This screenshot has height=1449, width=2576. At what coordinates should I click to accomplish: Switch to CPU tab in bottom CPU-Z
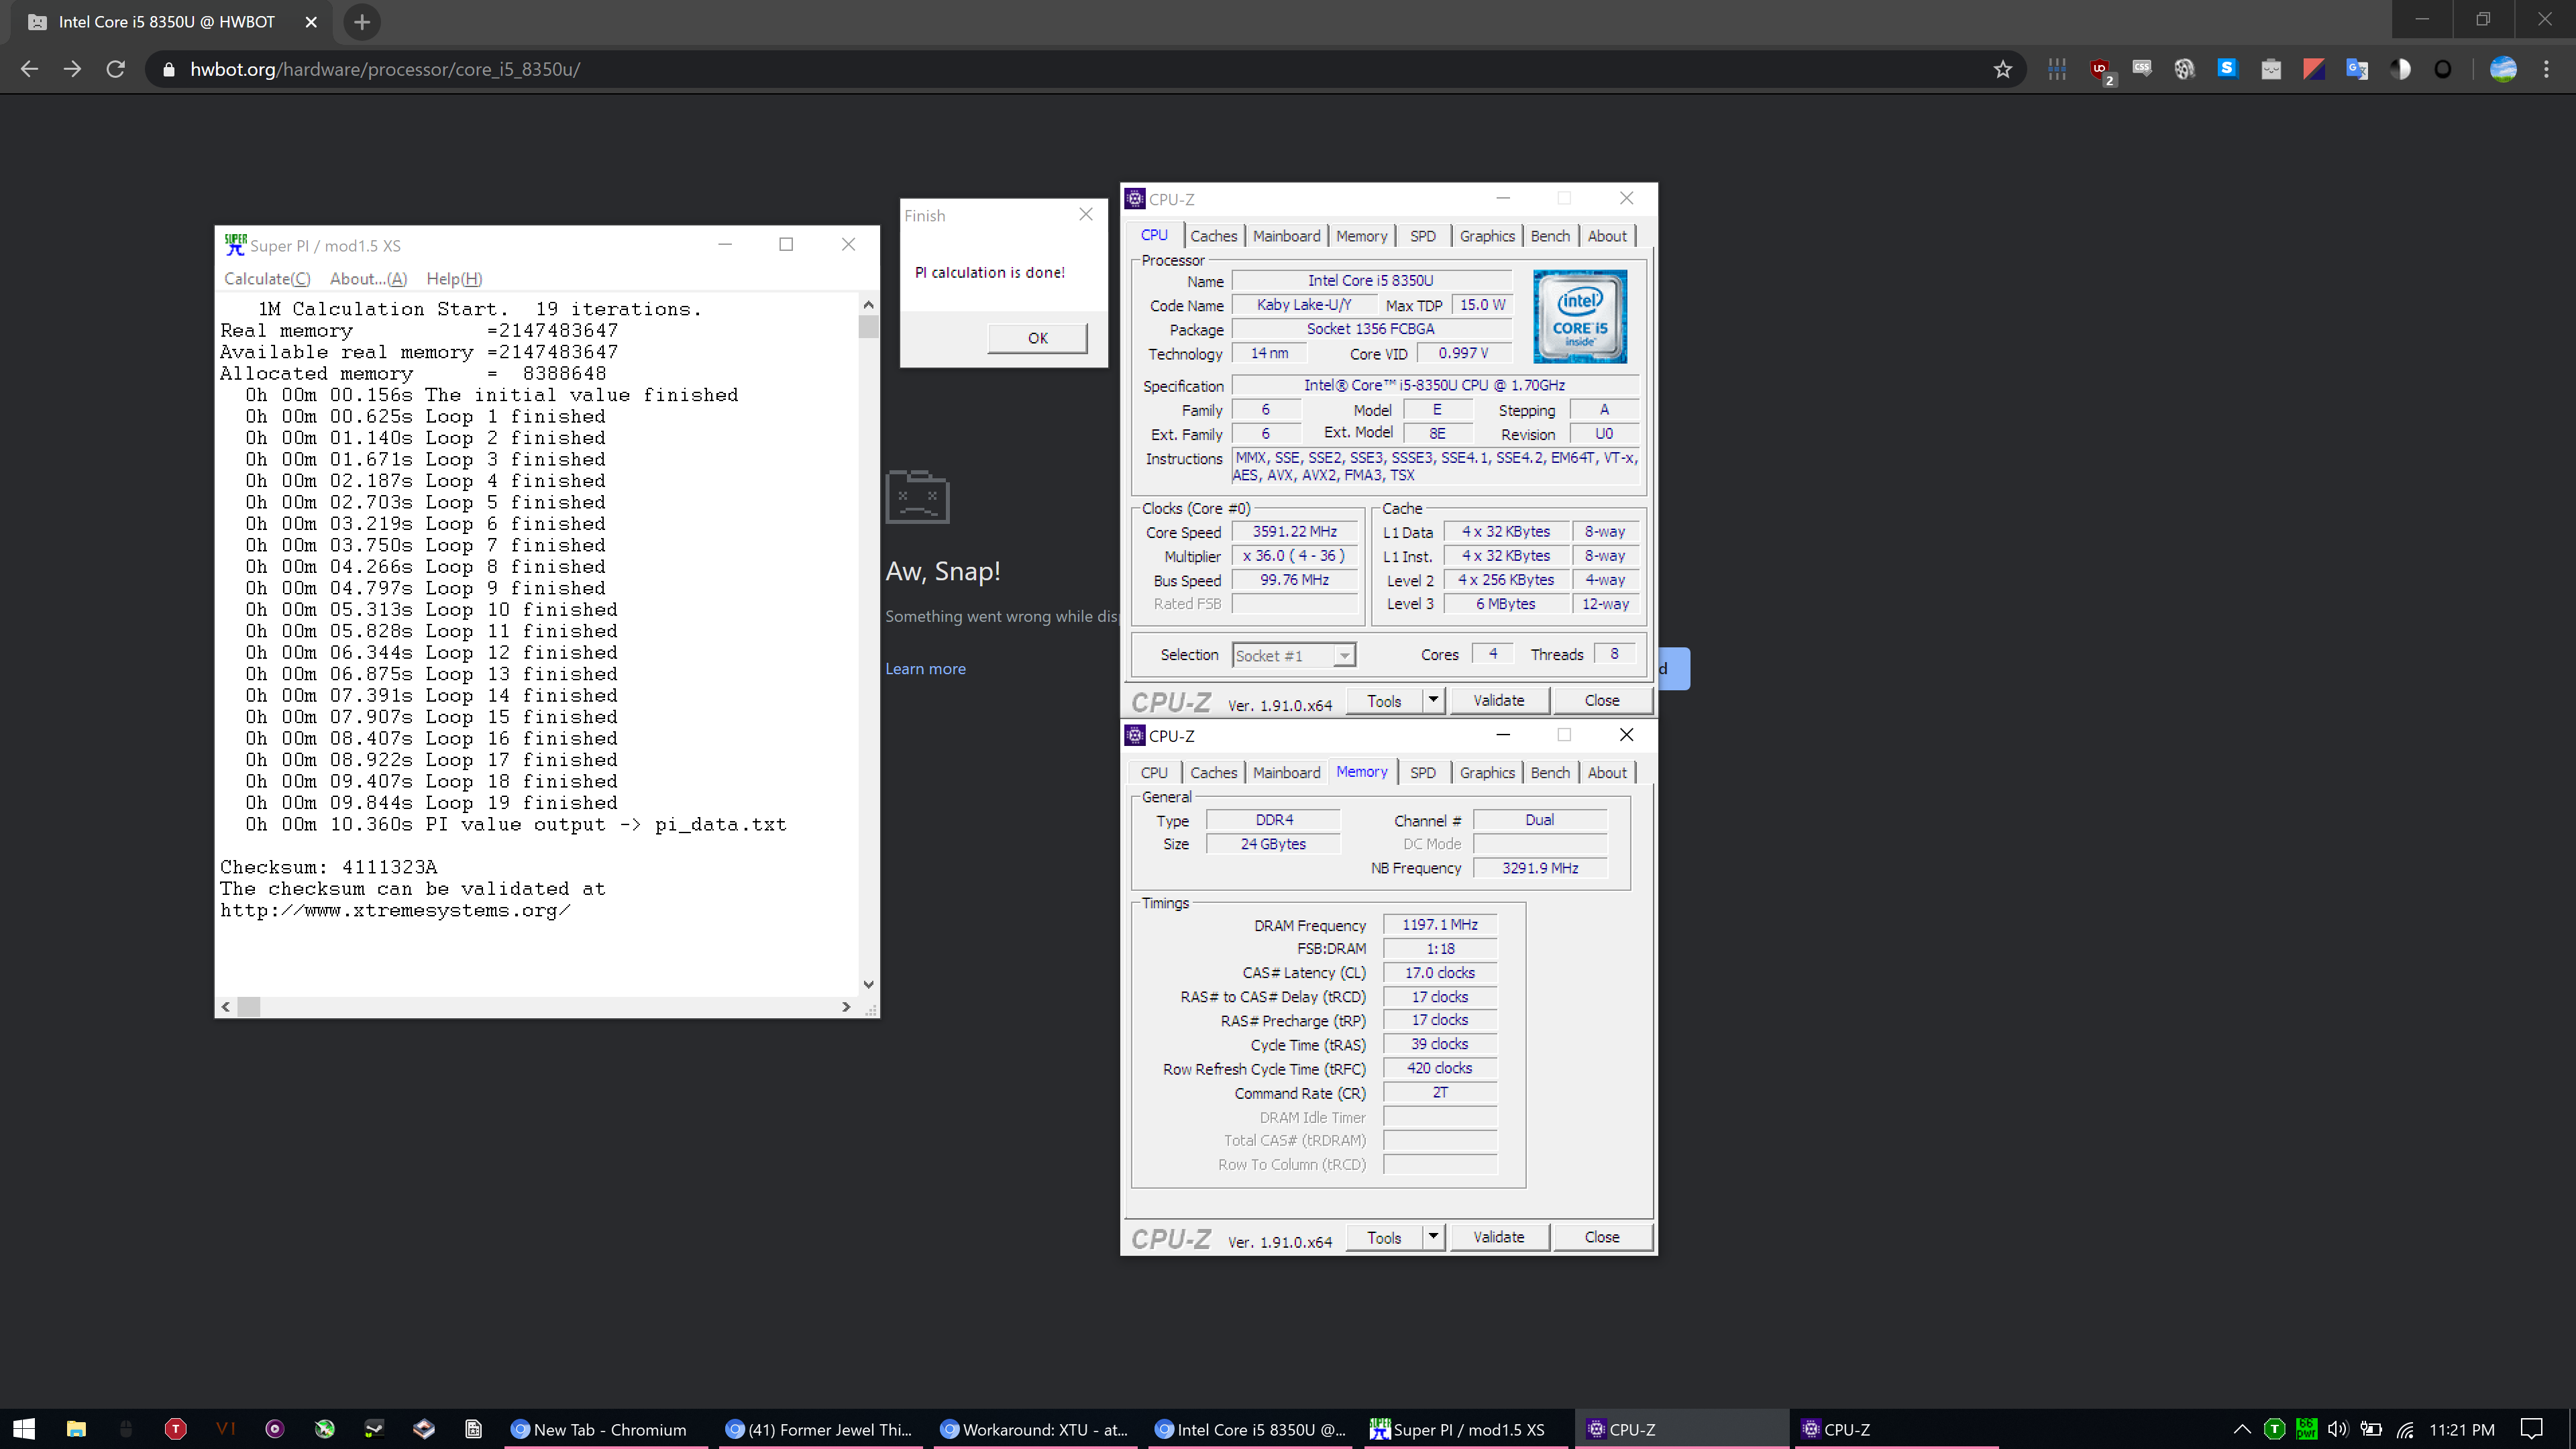(x=1154, y=773)
